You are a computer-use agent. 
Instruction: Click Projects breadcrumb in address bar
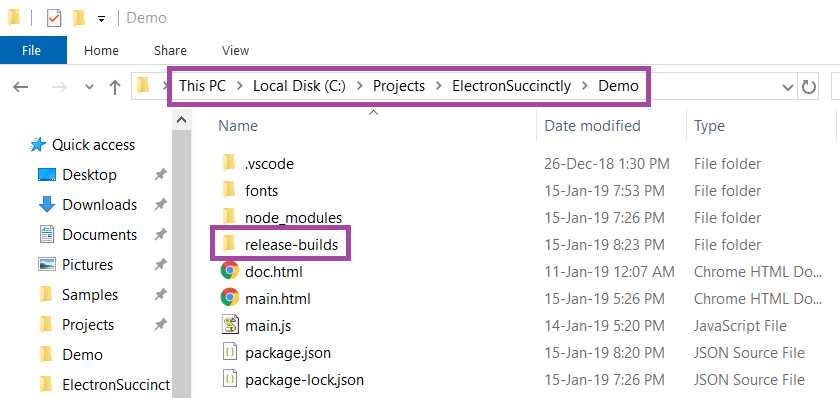399,86
